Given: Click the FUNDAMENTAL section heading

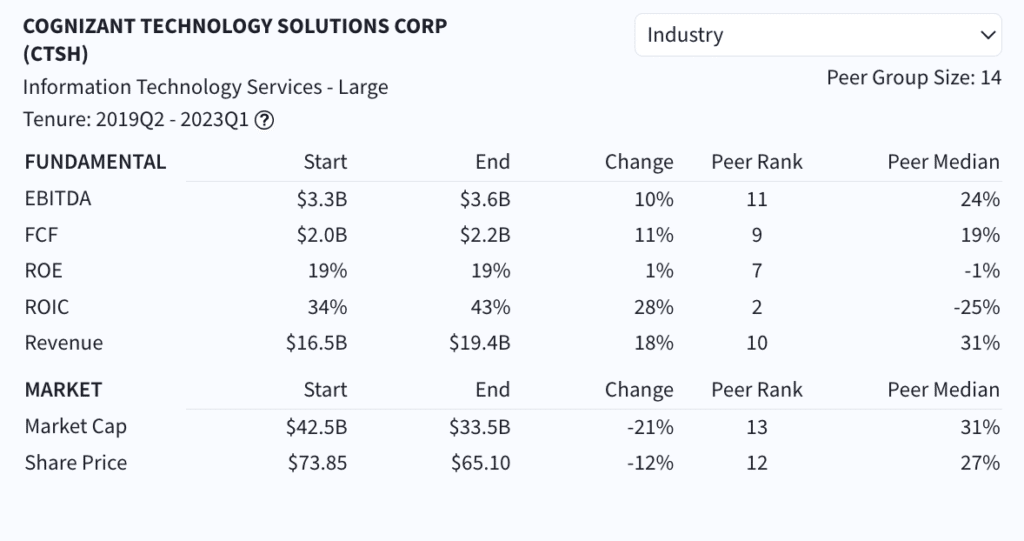Looking at the screenshot, I should [95, 162].
